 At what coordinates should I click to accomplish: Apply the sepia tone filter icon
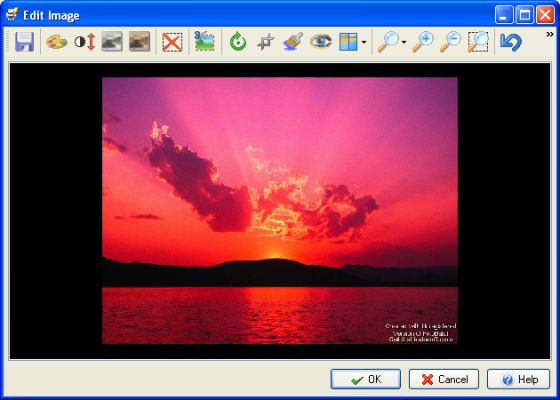click(x=140, y=41)
